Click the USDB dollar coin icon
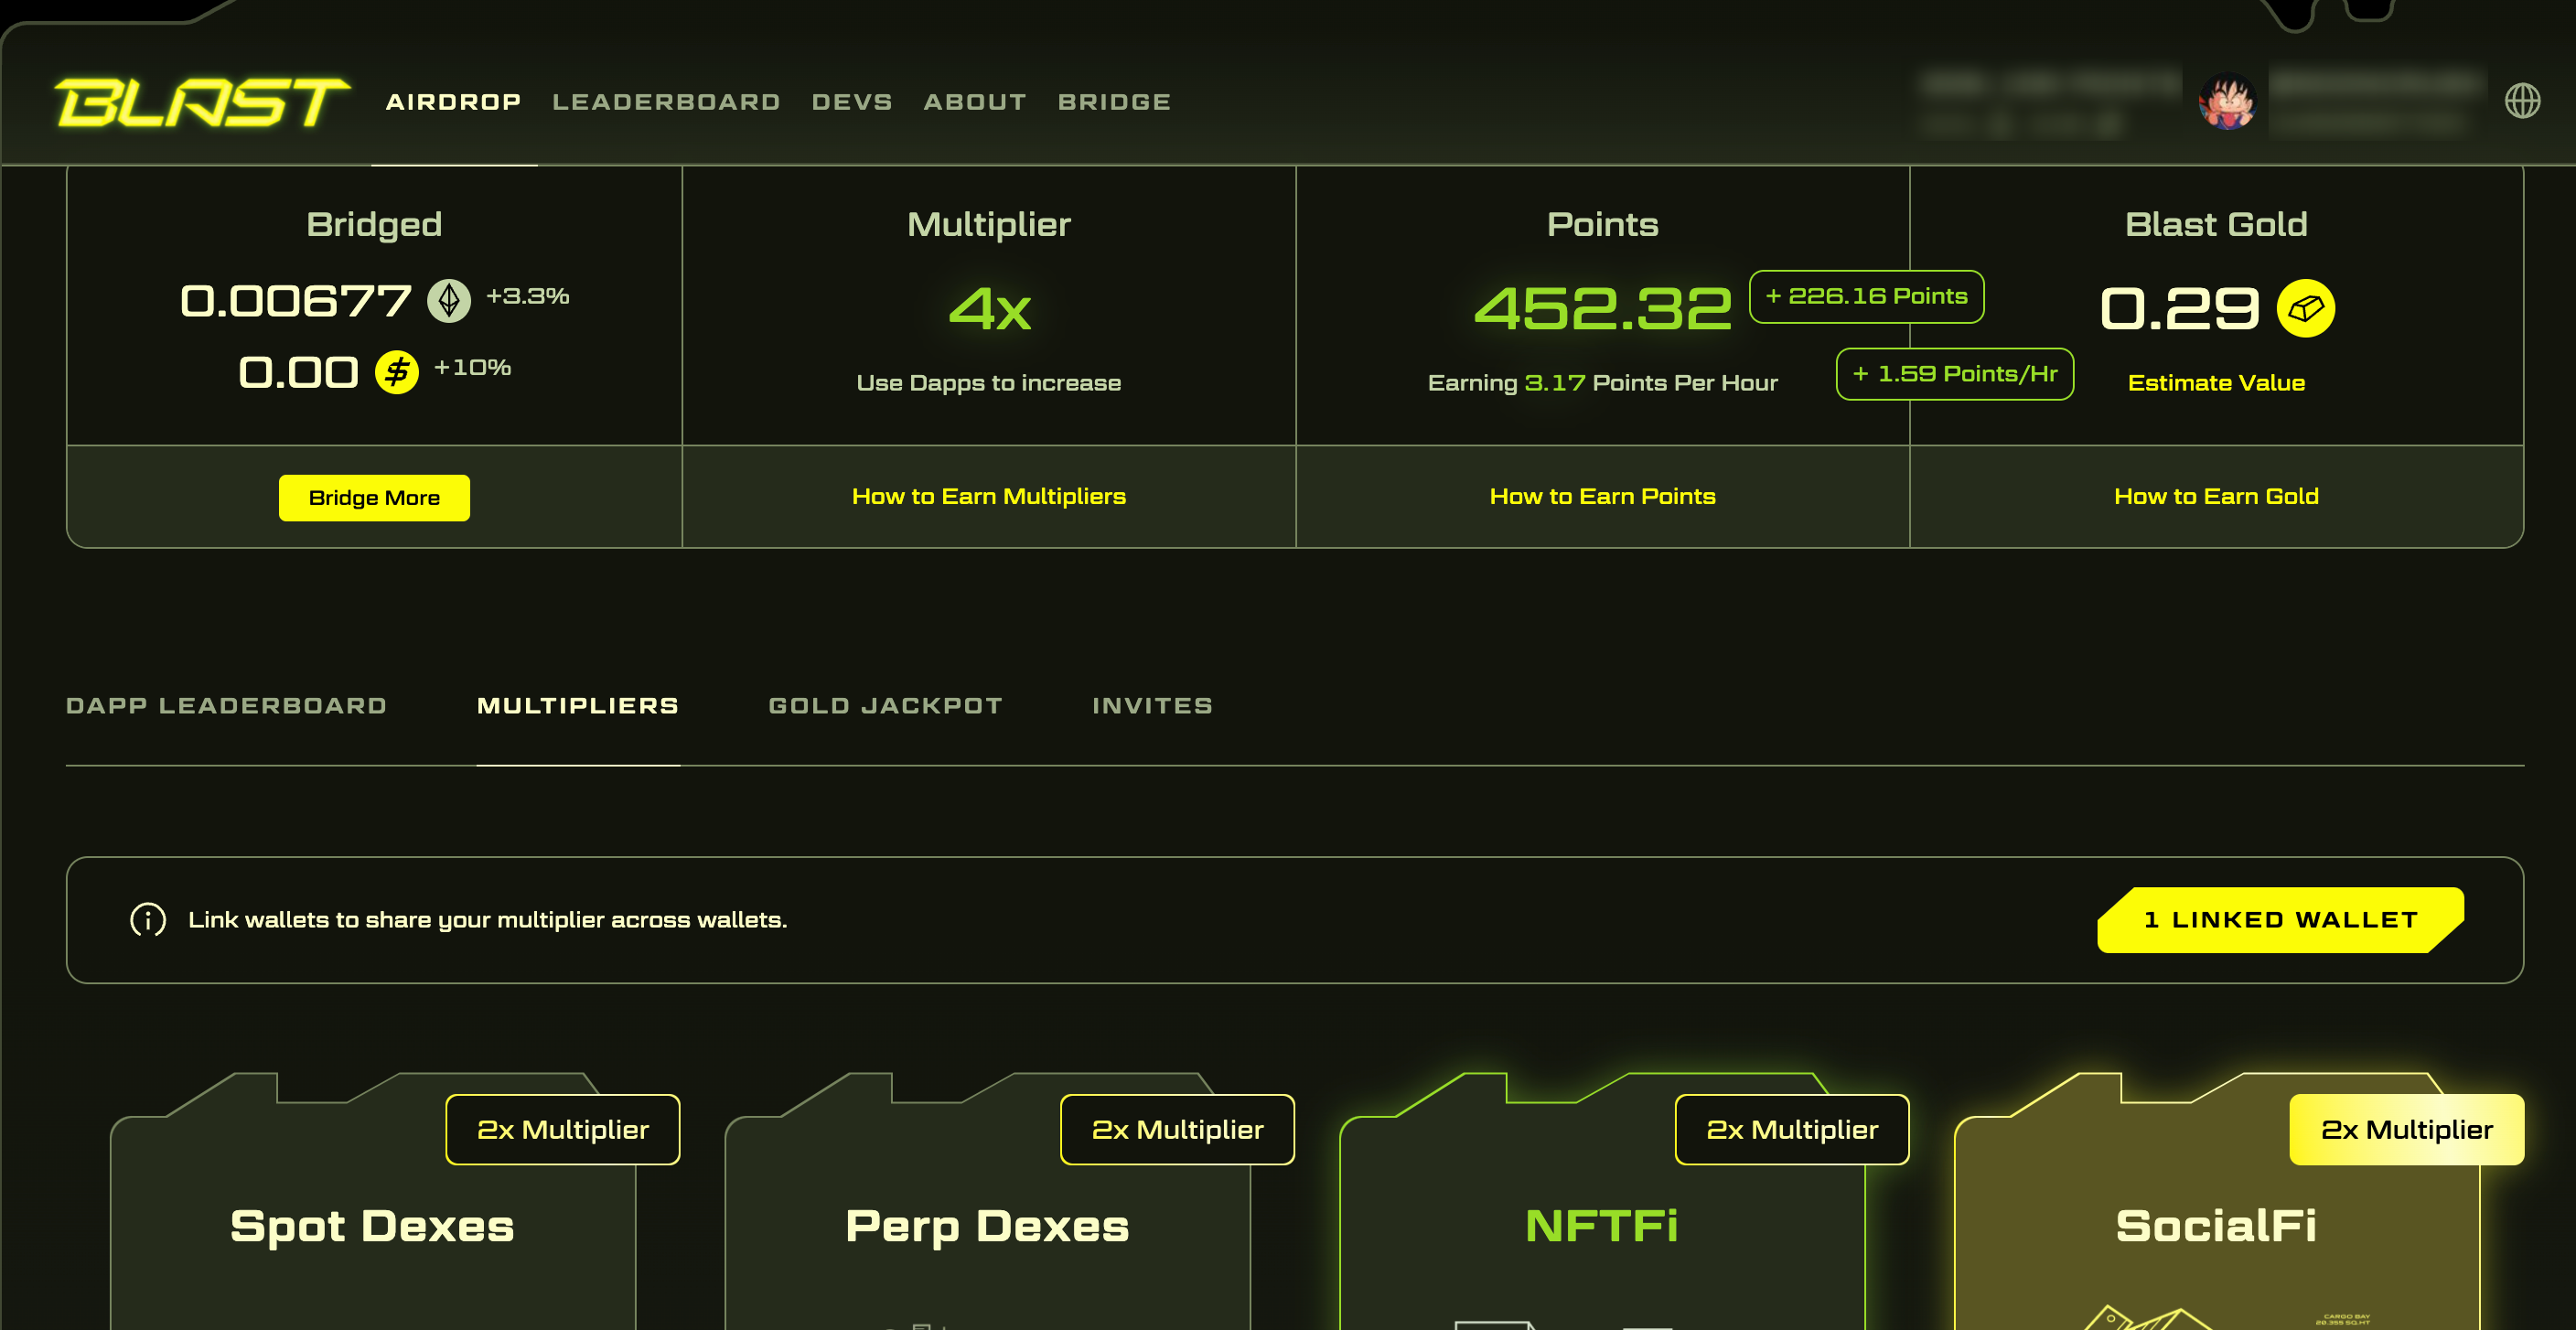The height and width of the screenshot is (1330, 2576). 397,372
